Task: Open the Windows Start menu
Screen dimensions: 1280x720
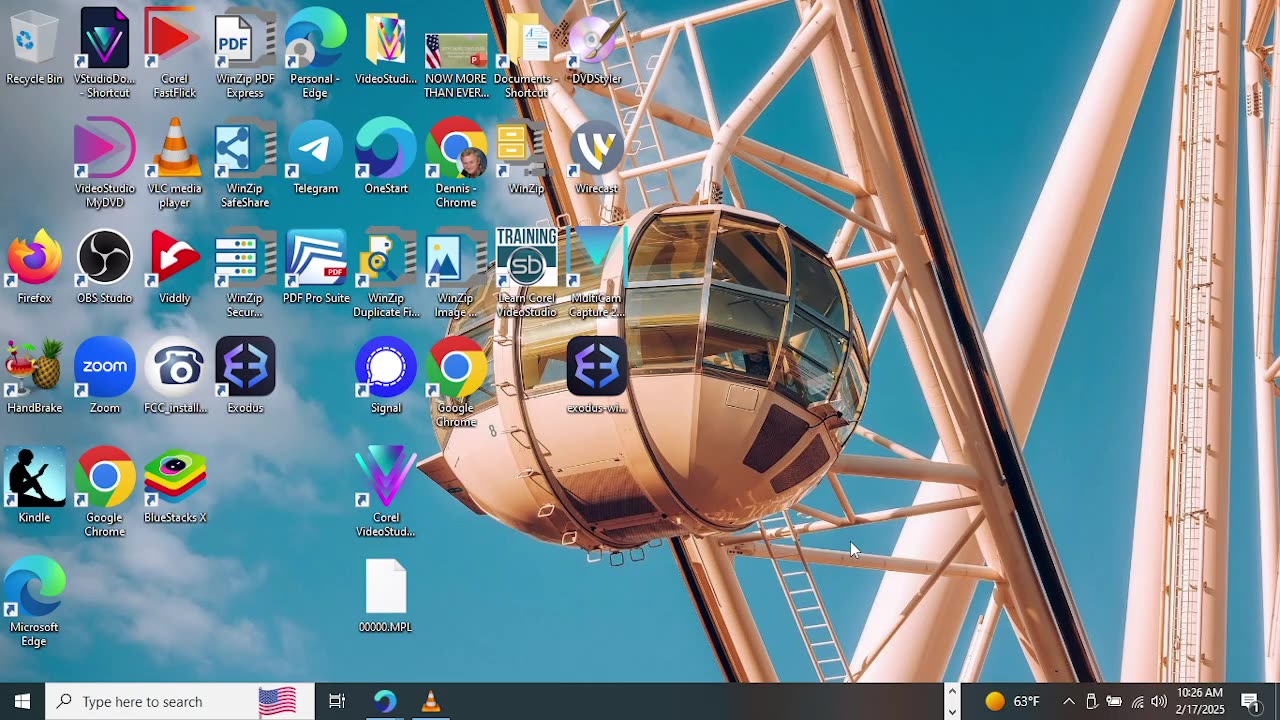Action: (23, 701)
